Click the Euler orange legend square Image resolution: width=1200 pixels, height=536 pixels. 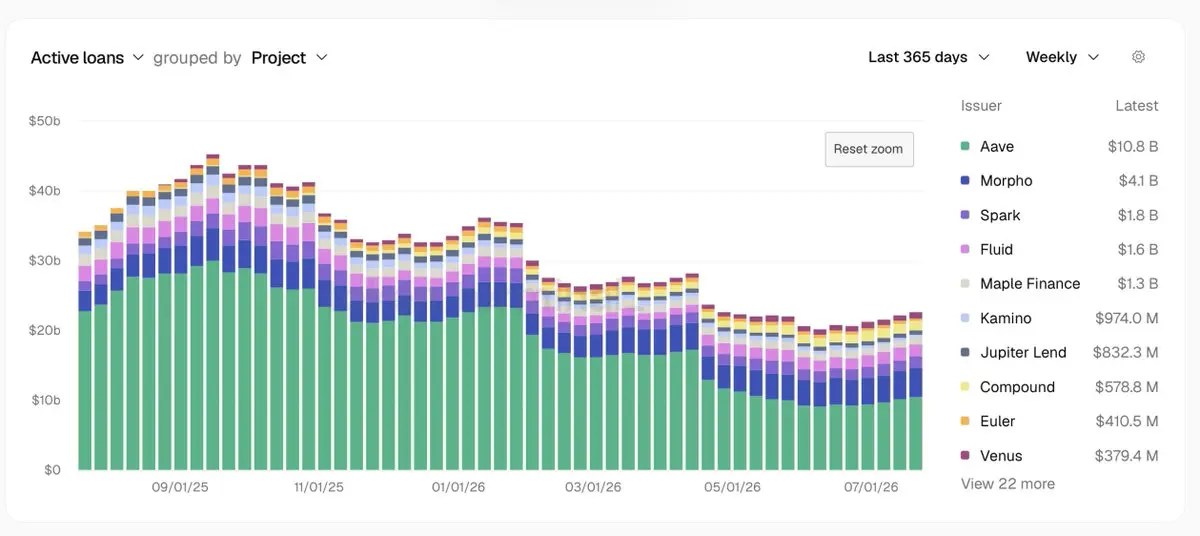(965, 421)
